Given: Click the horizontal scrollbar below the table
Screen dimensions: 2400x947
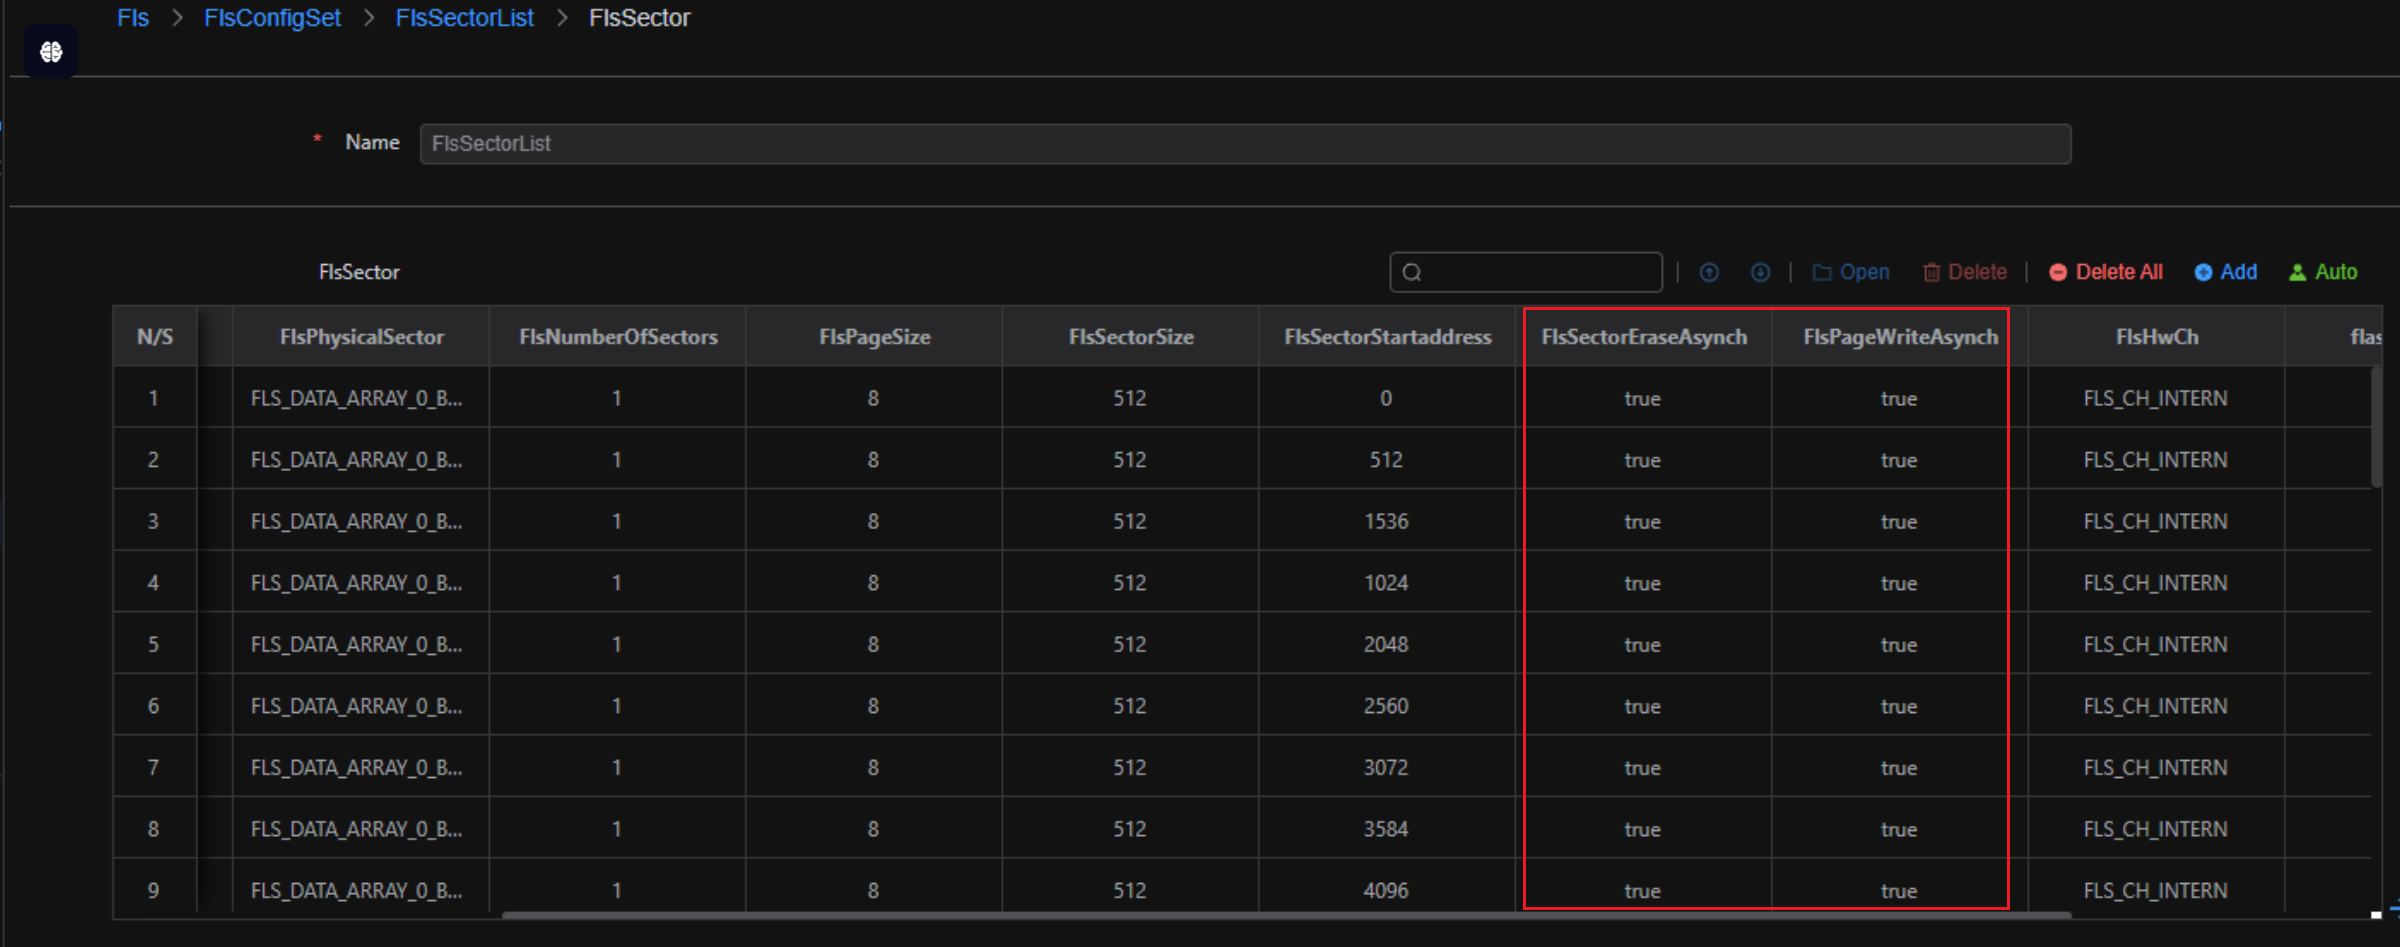Looking at the screenshot, I should click(x=1285, y=914).
